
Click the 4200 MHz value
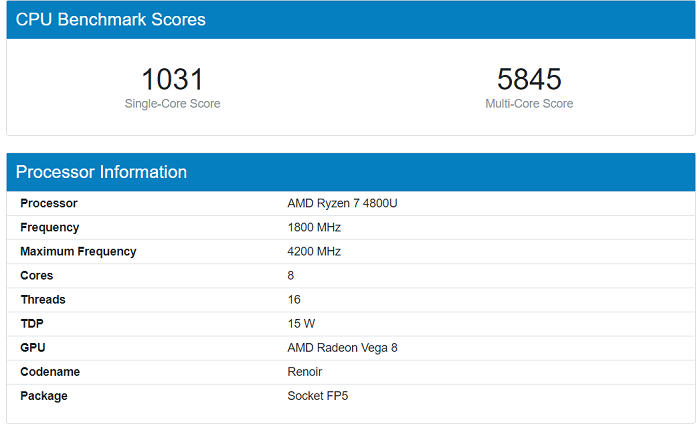click(x=314, y=252)
